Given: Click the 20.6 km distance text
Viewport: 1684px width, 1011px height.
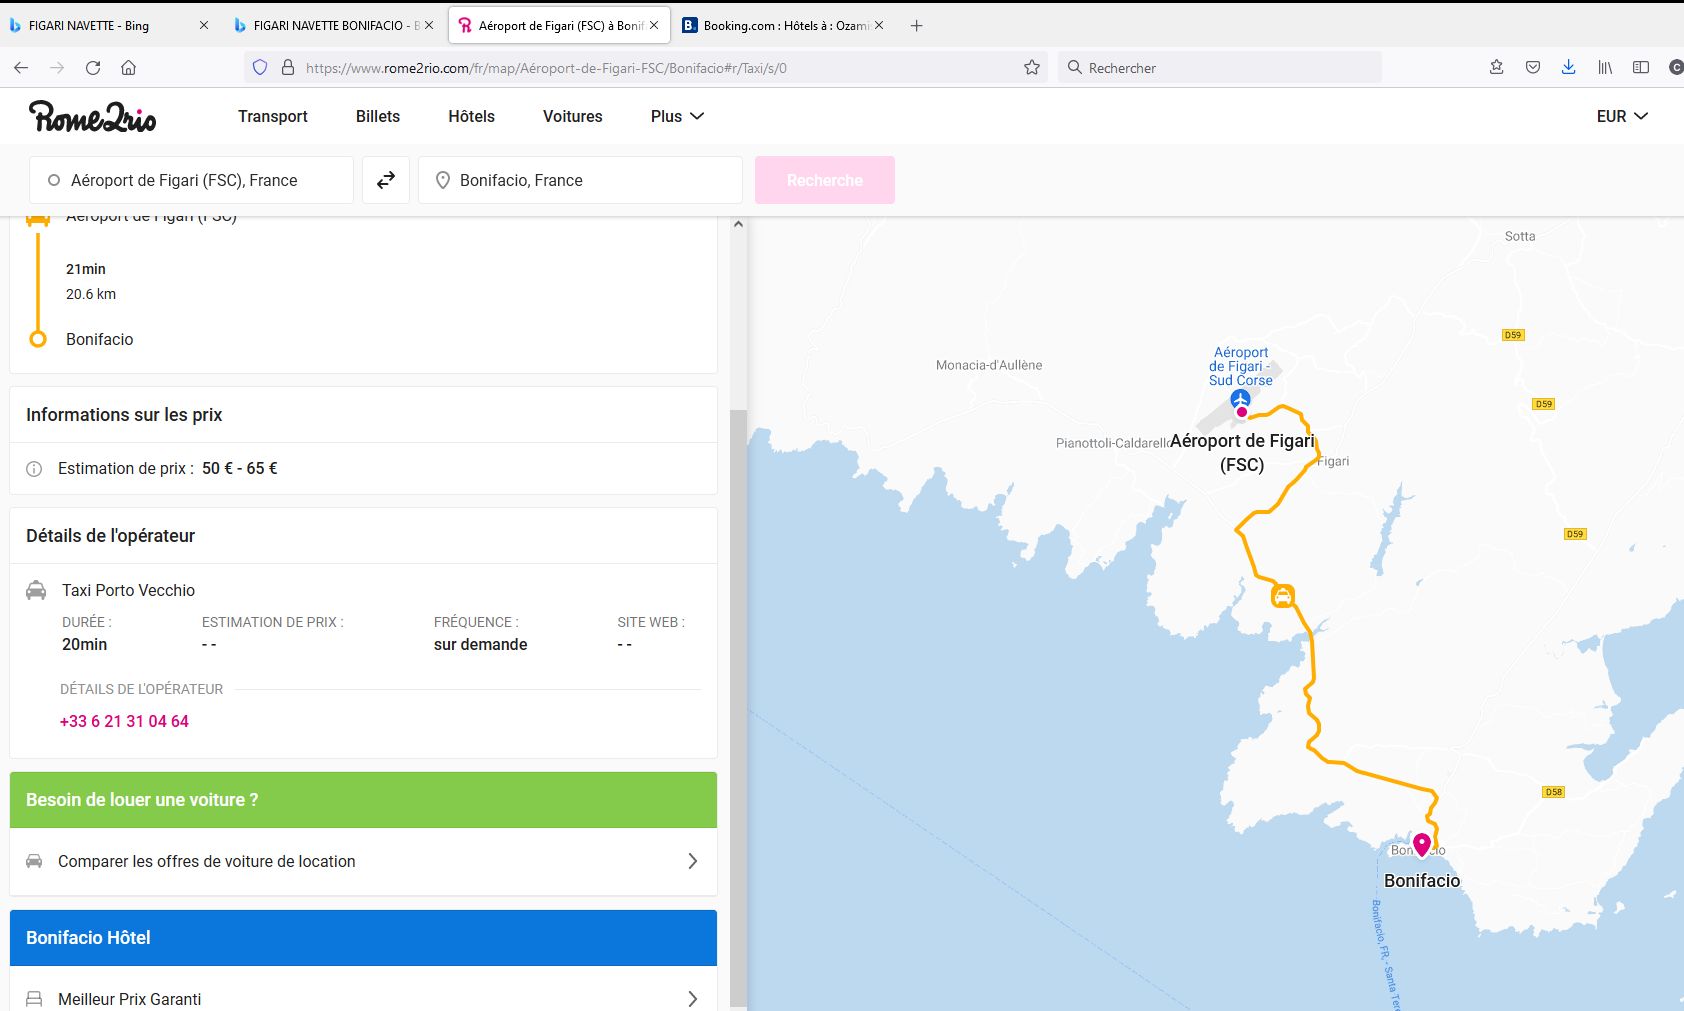Looking at the screenshot, I should tap(91, 294).
